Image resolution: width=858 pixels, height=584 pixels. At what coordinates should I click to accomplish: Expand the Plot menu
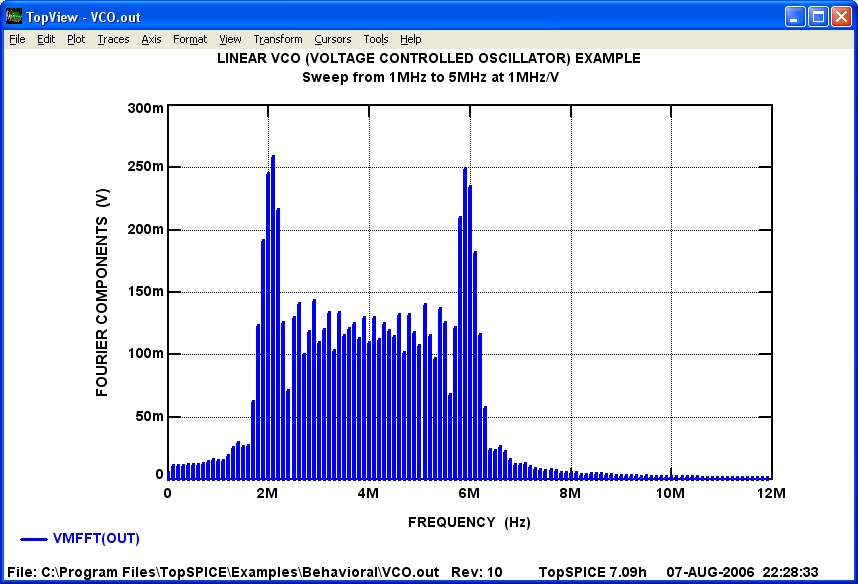click(76, 39)
